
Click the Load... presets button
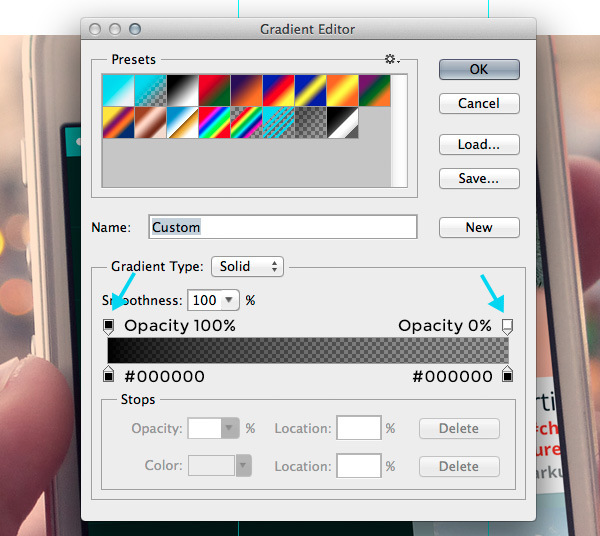point(479,145)
